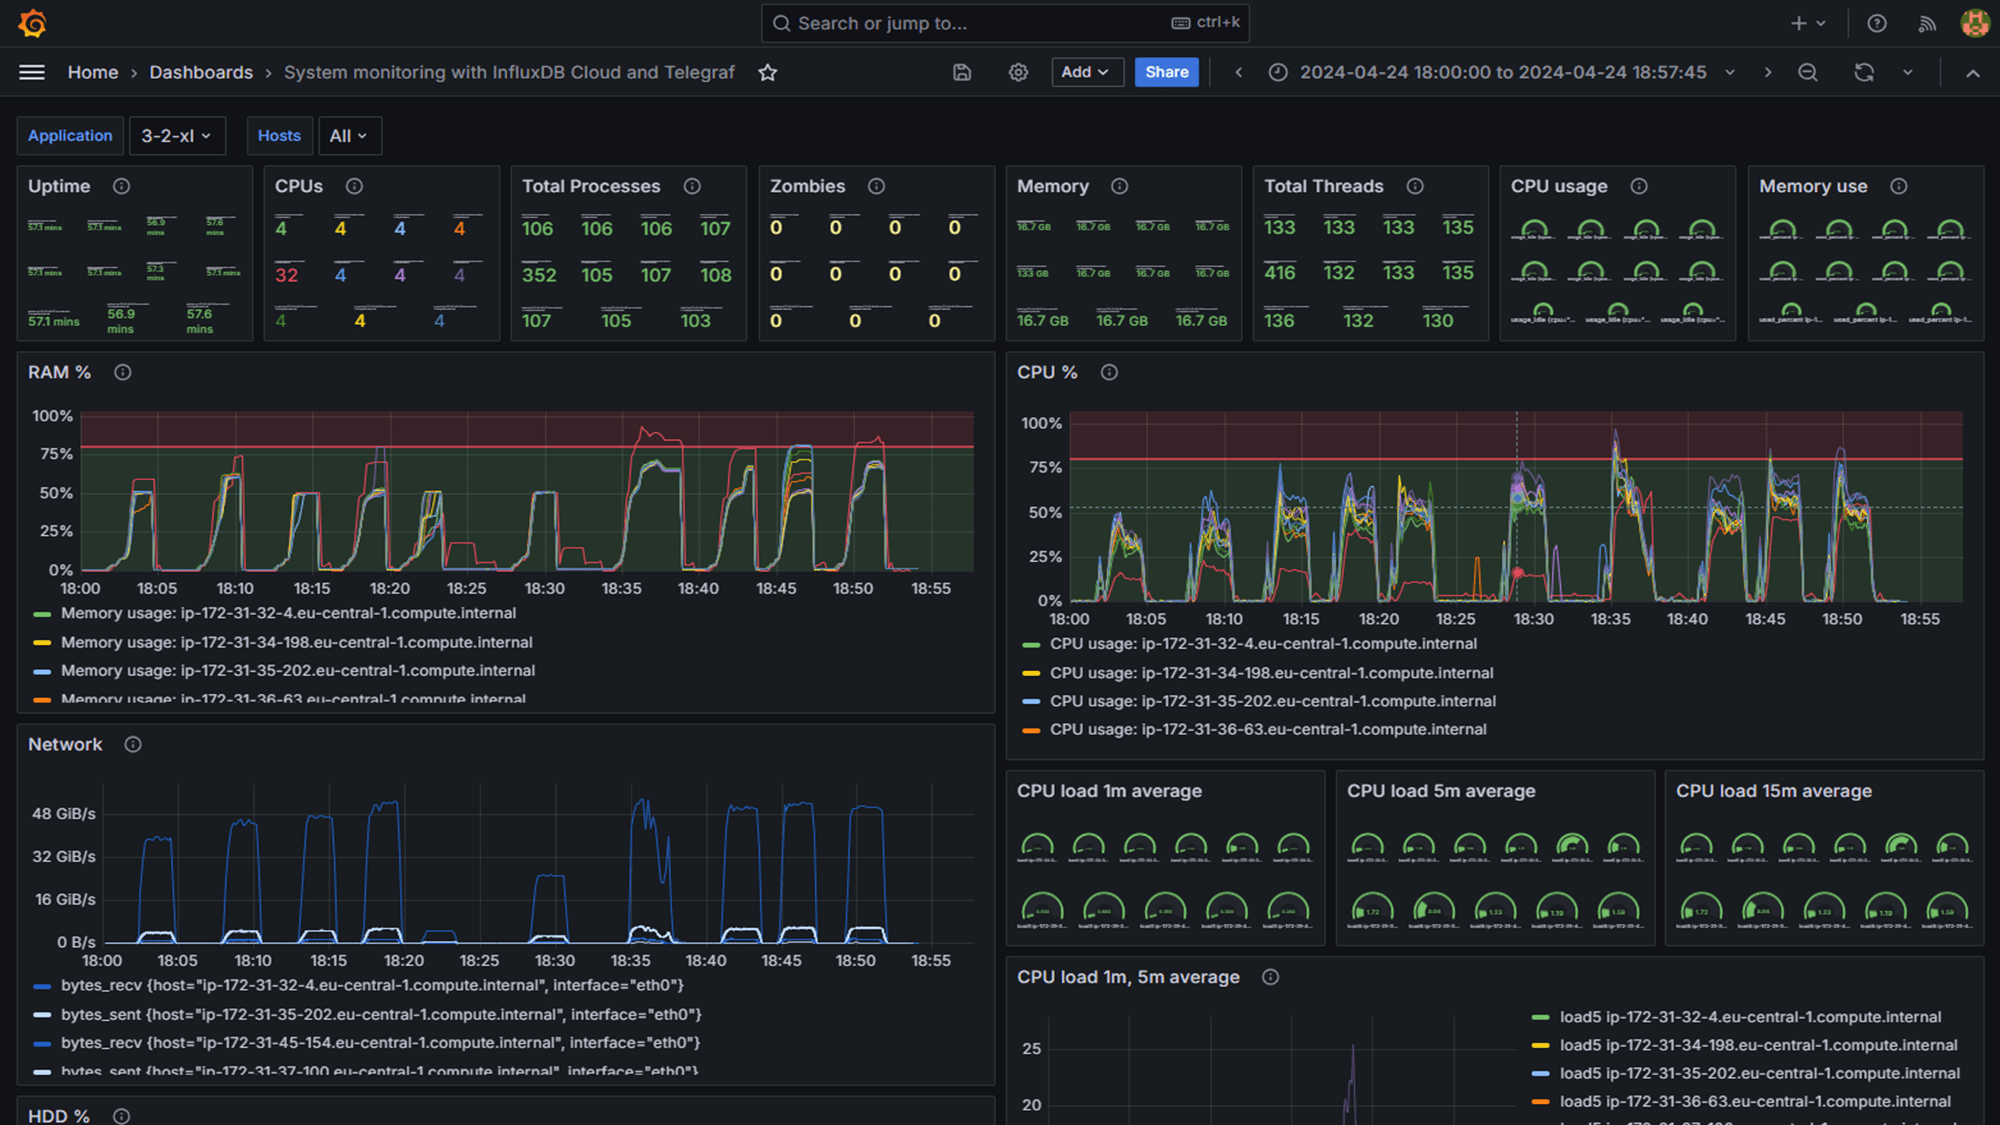Click inside the Search or jump to field
The height and width of the screenshot is (1125, 2000).
click(1000, 22)
